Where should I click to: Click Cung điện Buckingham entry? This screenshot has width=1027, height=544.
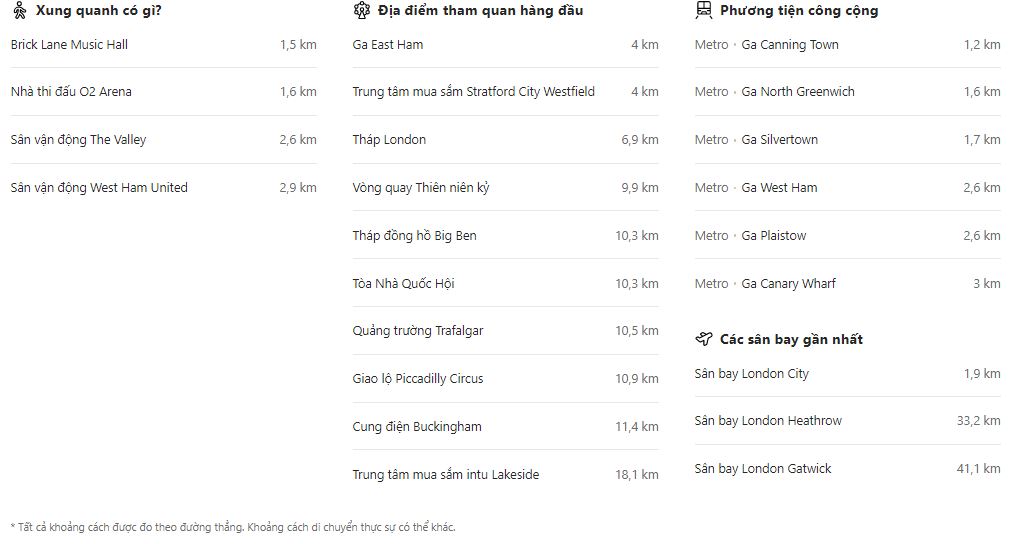(x=506, y=426)
